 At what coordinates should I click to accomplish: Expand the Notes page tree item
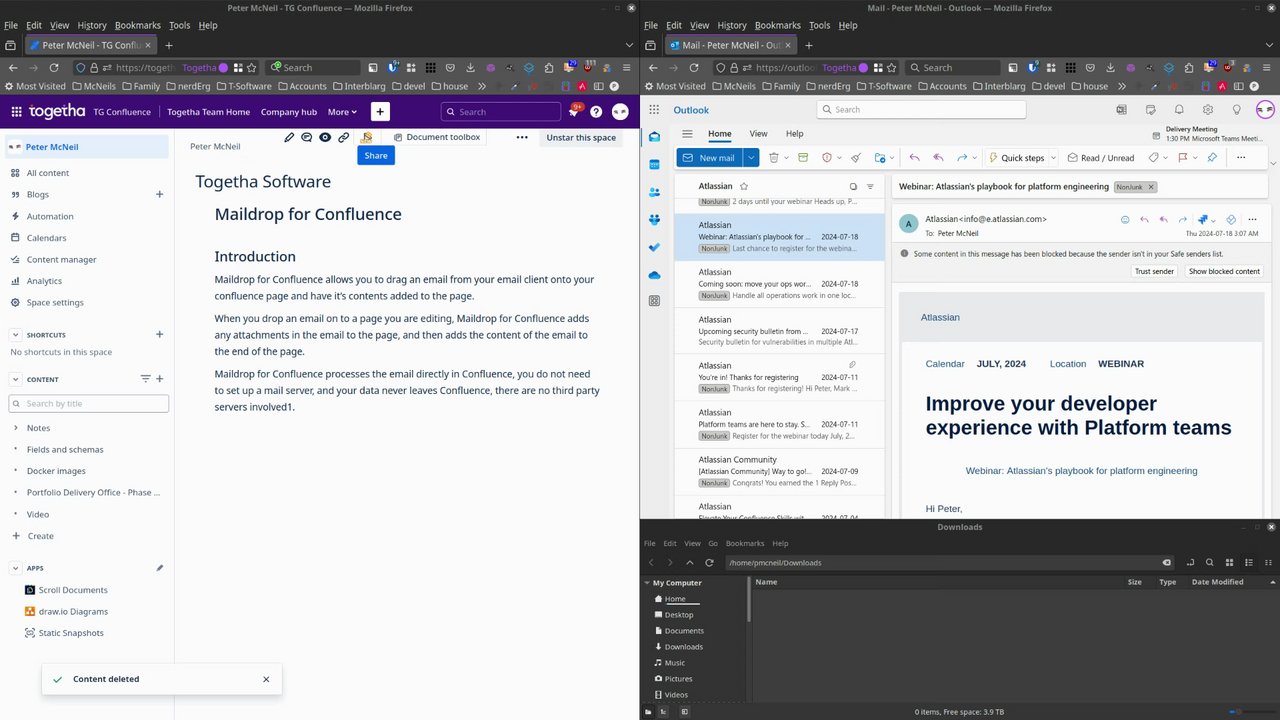16,428
